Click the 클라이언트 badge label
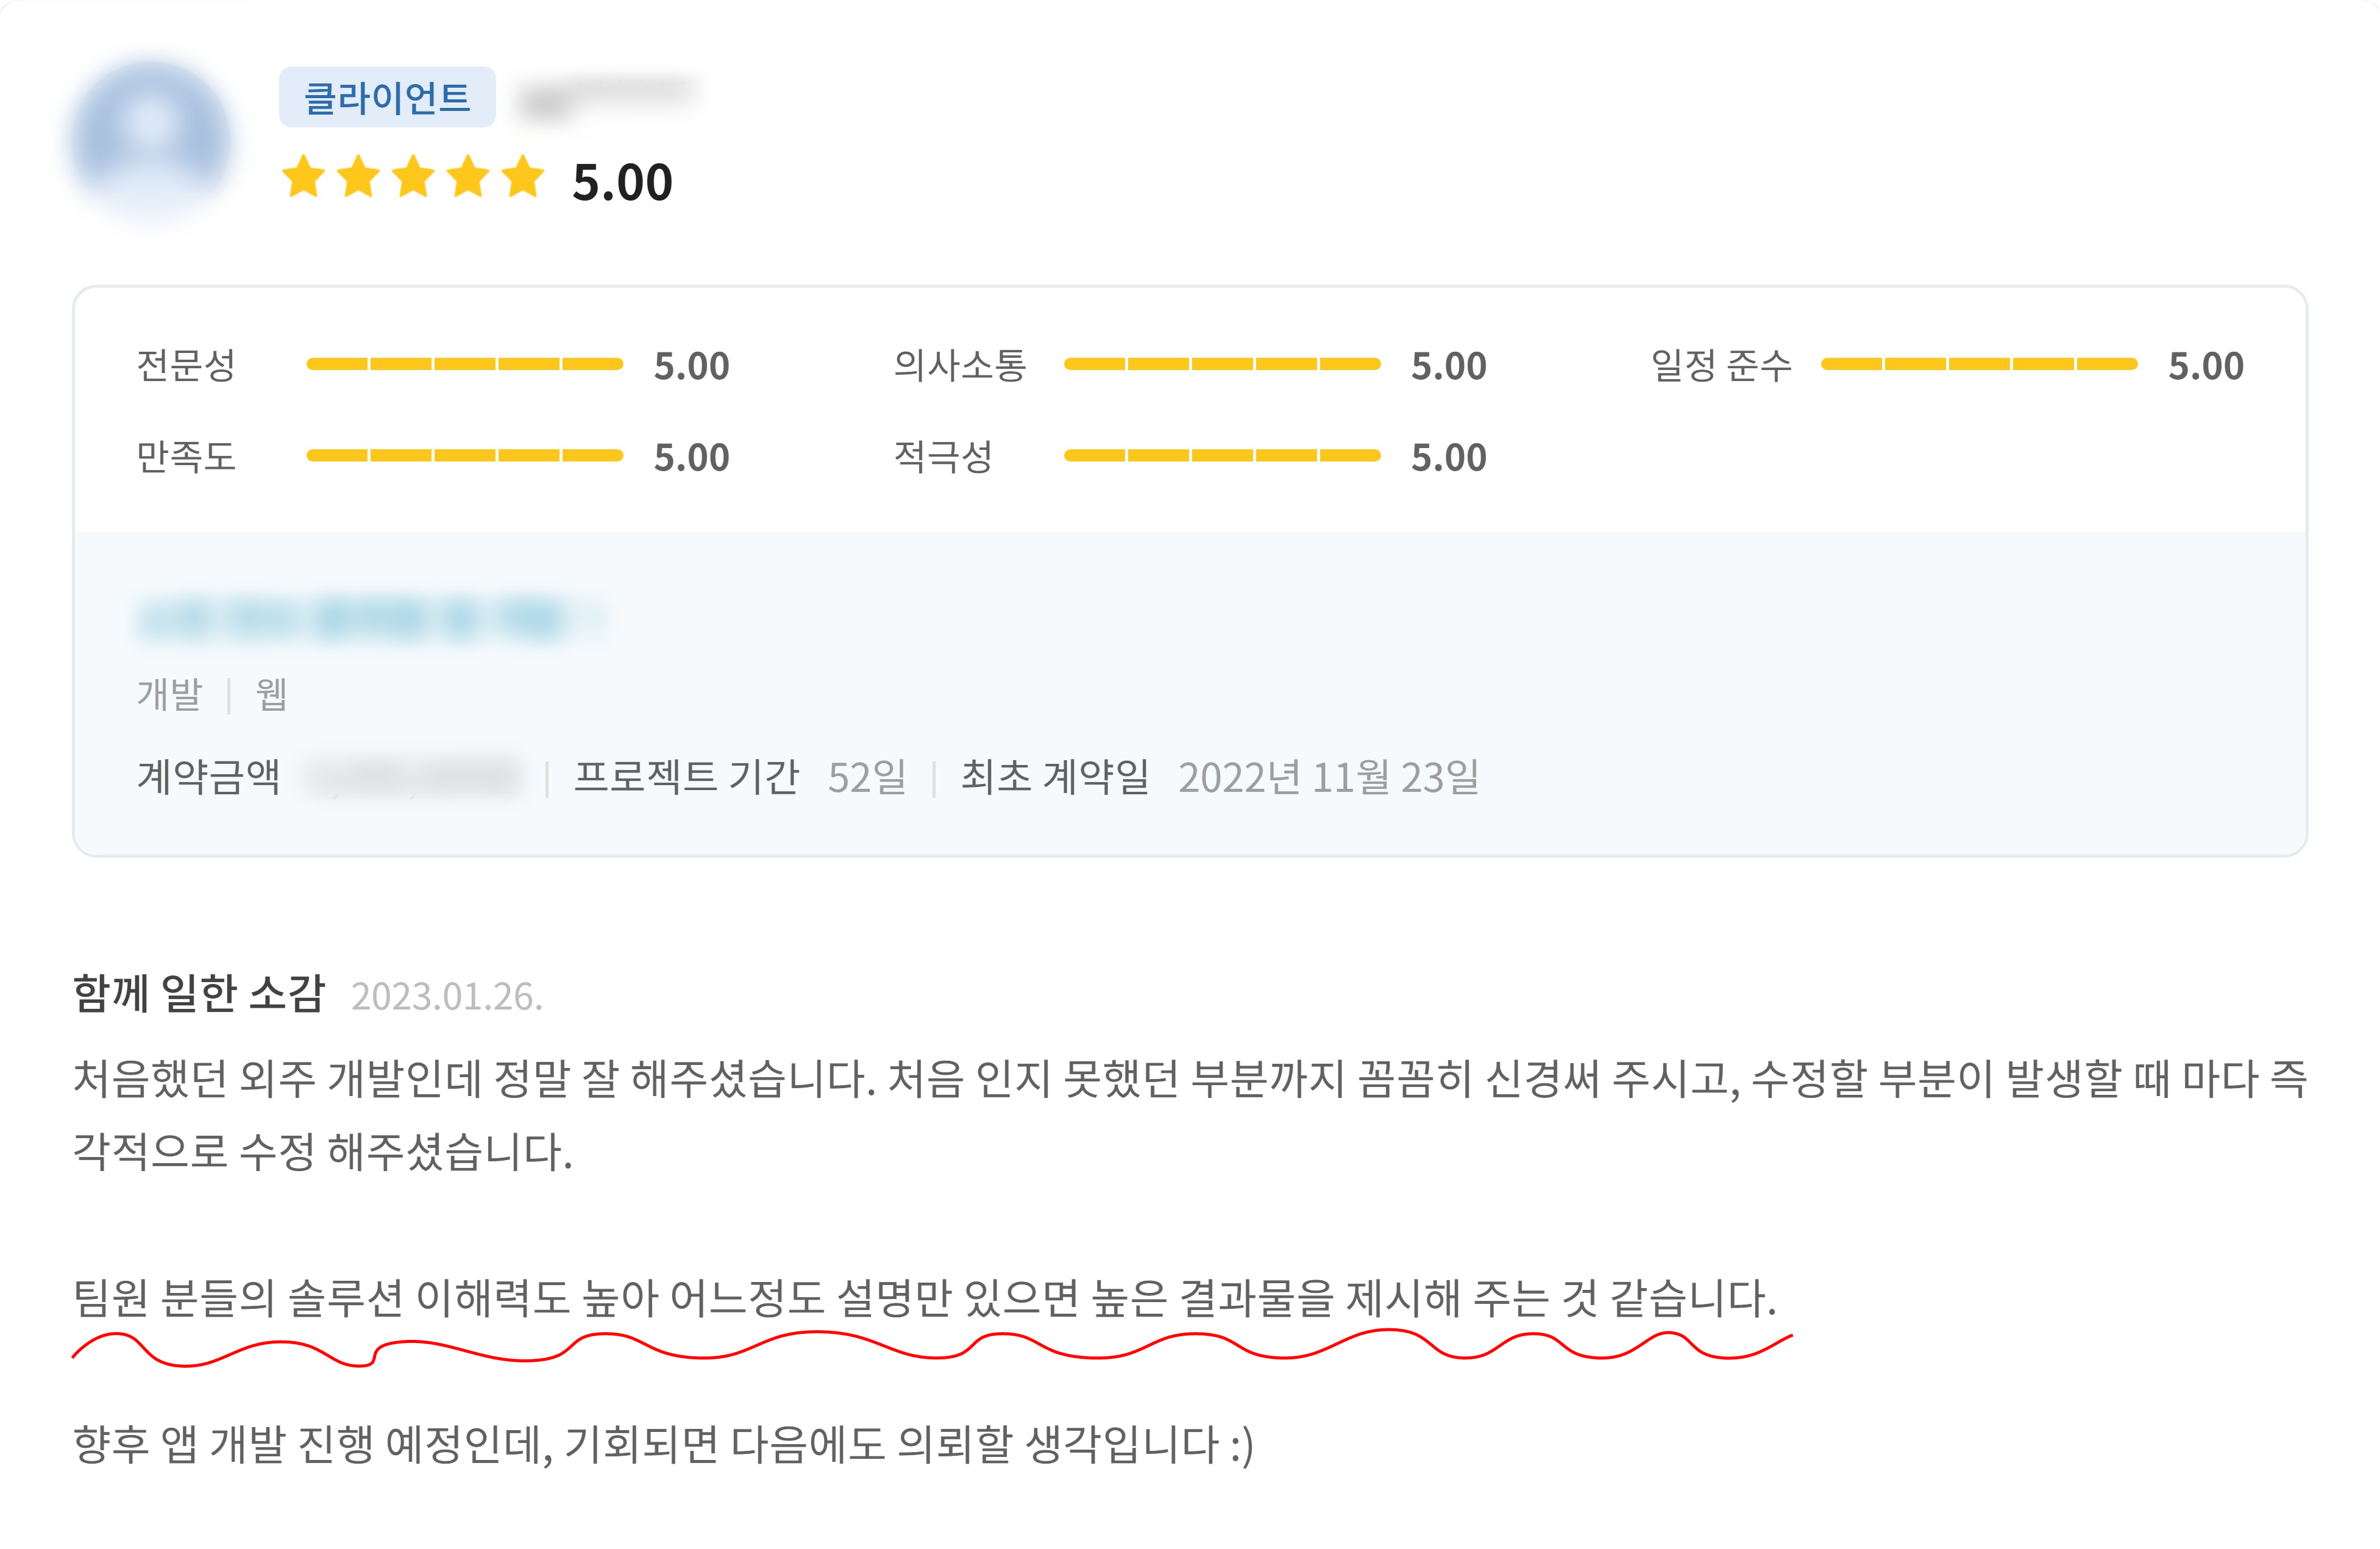 point(387,98)
